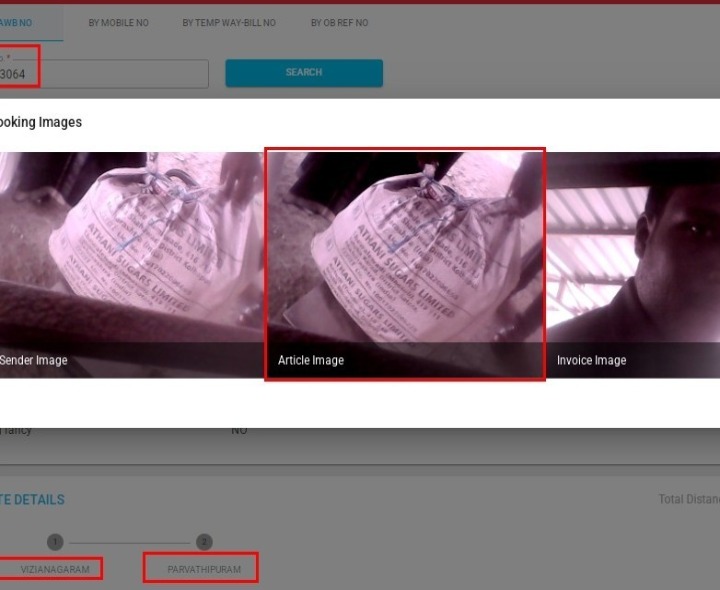Click the Article Image caption bar
The width and height of the screenshot is (720, 590).
click(405, 360)
